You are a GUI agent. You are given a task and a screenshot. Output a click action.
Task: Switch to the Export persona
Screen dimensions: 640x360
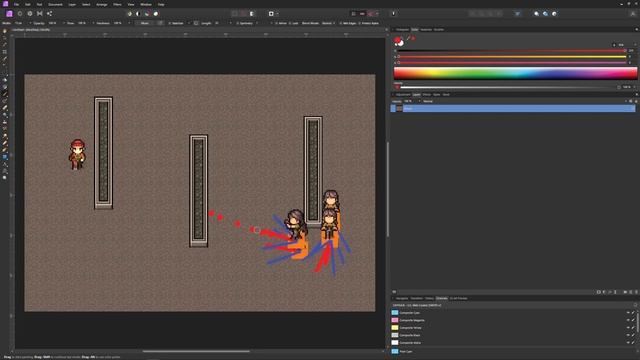coord(49,13)
